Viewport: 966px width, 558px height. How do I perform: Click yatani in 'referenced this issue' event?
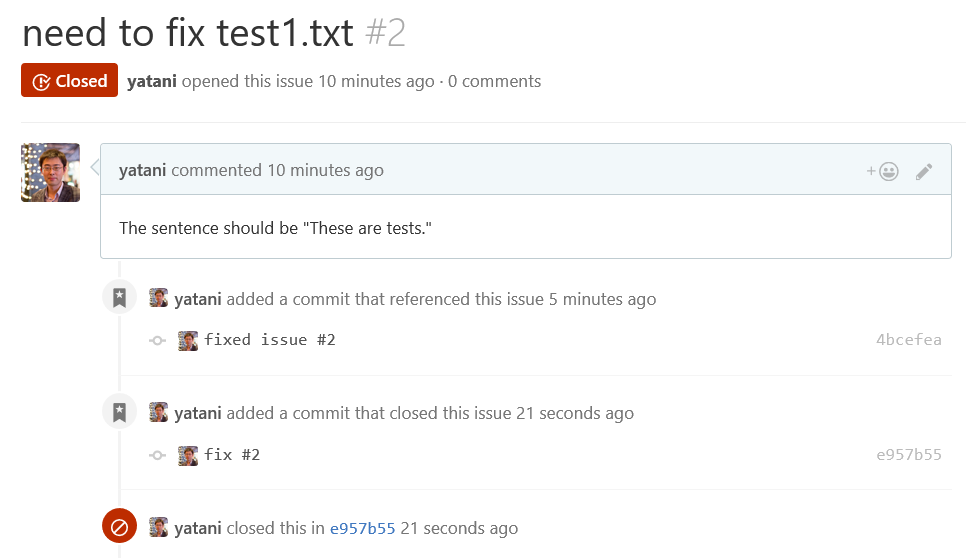[198, 299]
